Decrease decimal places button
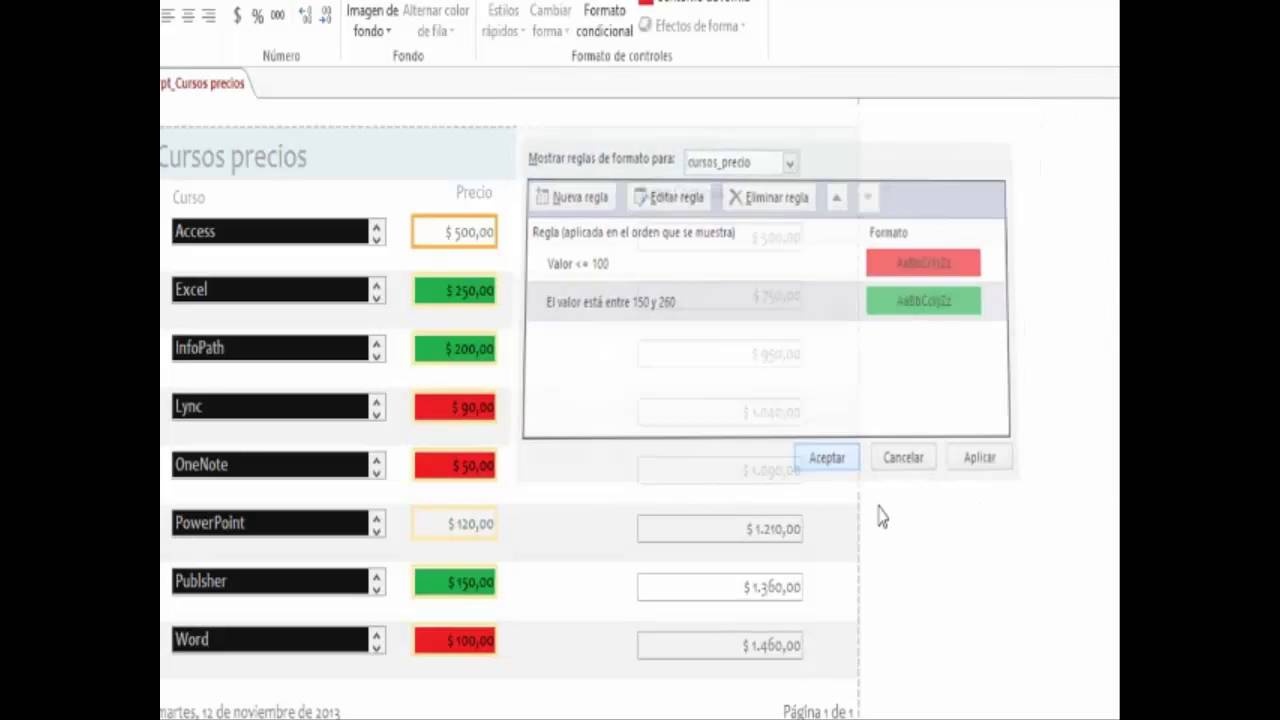The width and height of the screenshot is (1280, 720). (328, 16)
